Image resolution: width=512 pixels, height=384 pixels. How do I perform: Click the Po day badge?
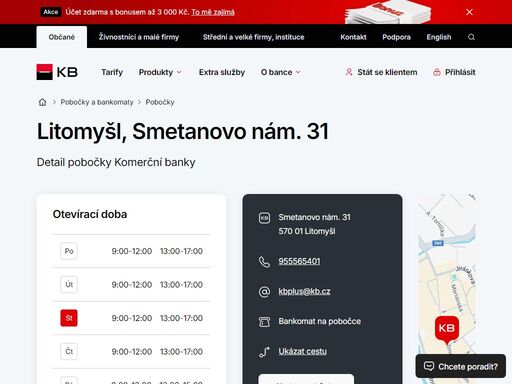(x=69, y=251)
